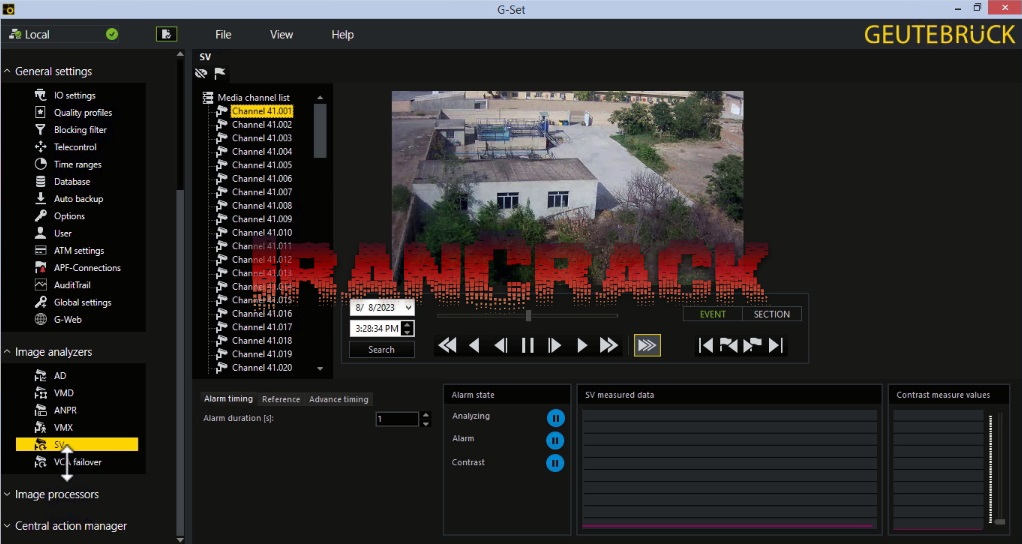Switch to the Advance timing tab
The width and height of the screenshot is (1022, 544).
point(338,399)
